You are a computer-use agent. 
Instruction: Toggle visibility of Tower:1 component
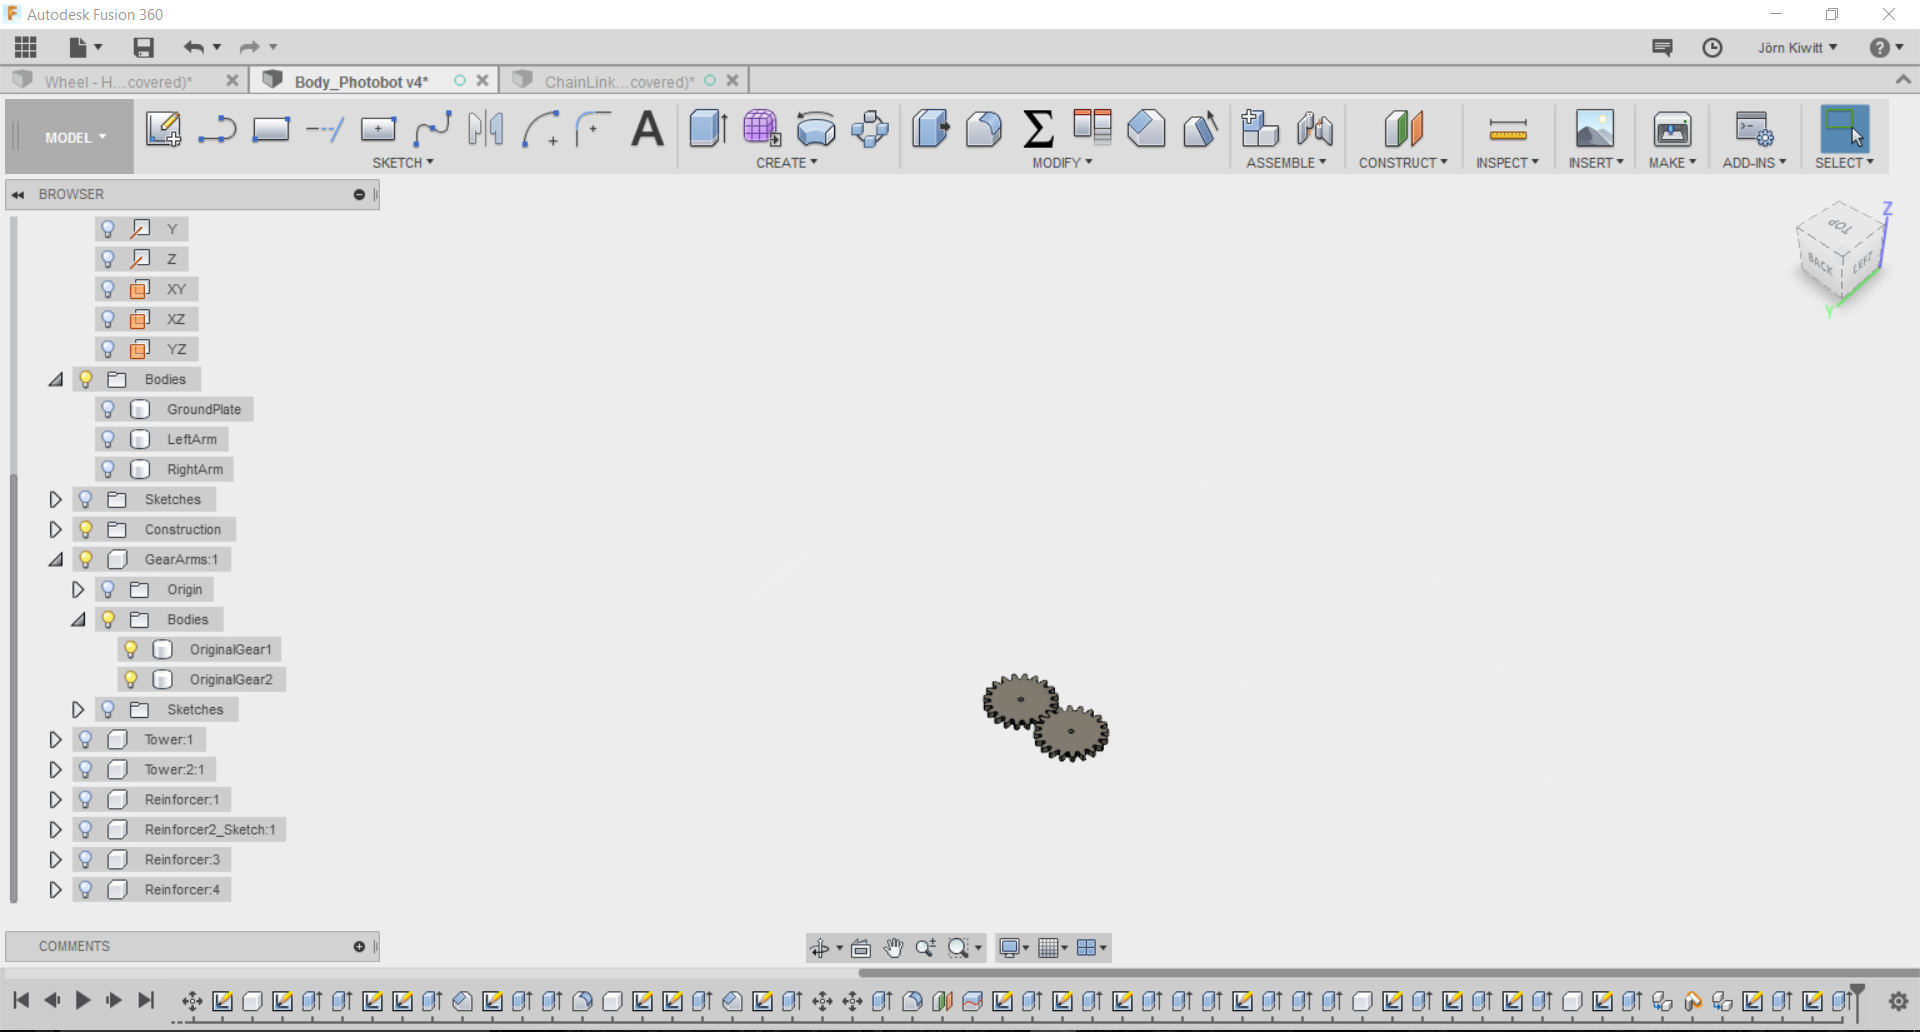[86, 739]
